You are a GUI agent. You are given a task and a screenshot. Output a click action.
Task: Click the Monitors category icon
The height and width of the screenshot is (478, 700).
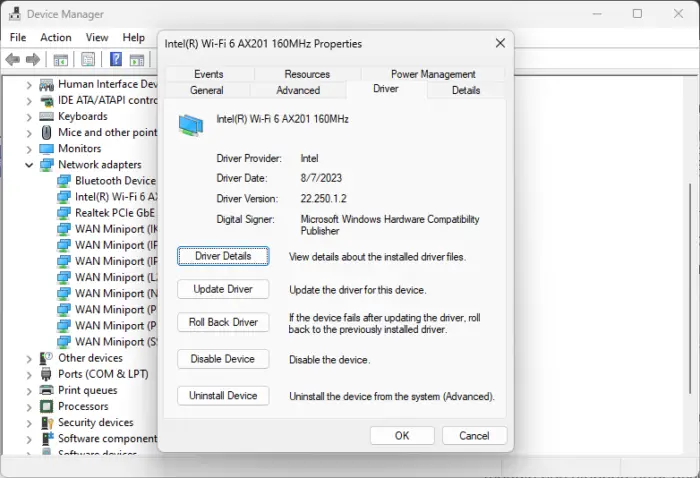(x=46, y=149)
